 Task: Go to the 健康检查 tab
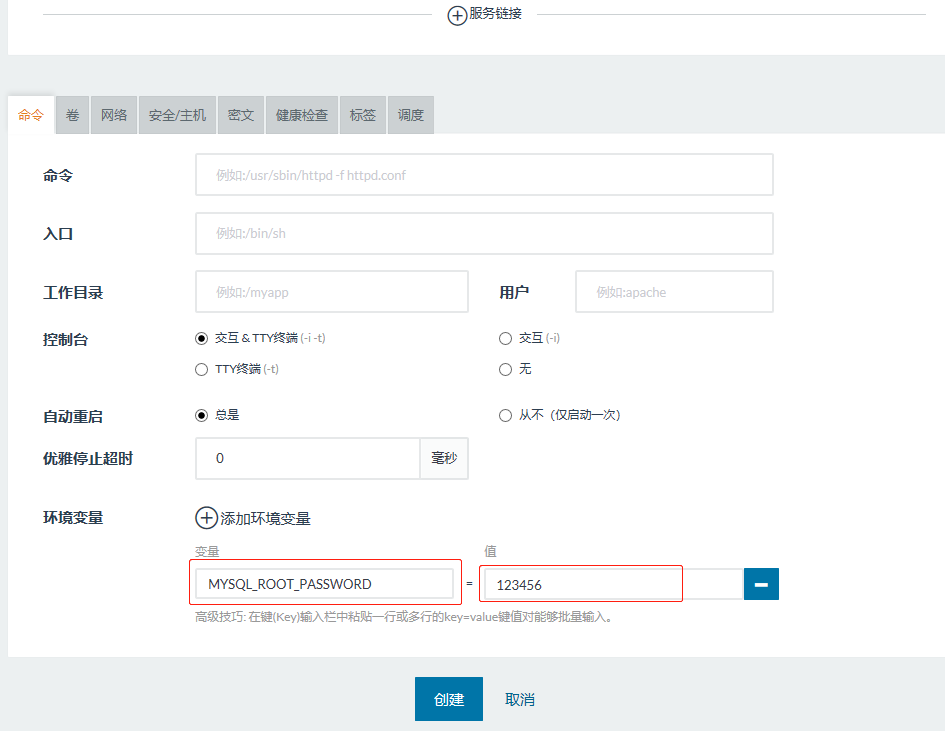point(302,115)
